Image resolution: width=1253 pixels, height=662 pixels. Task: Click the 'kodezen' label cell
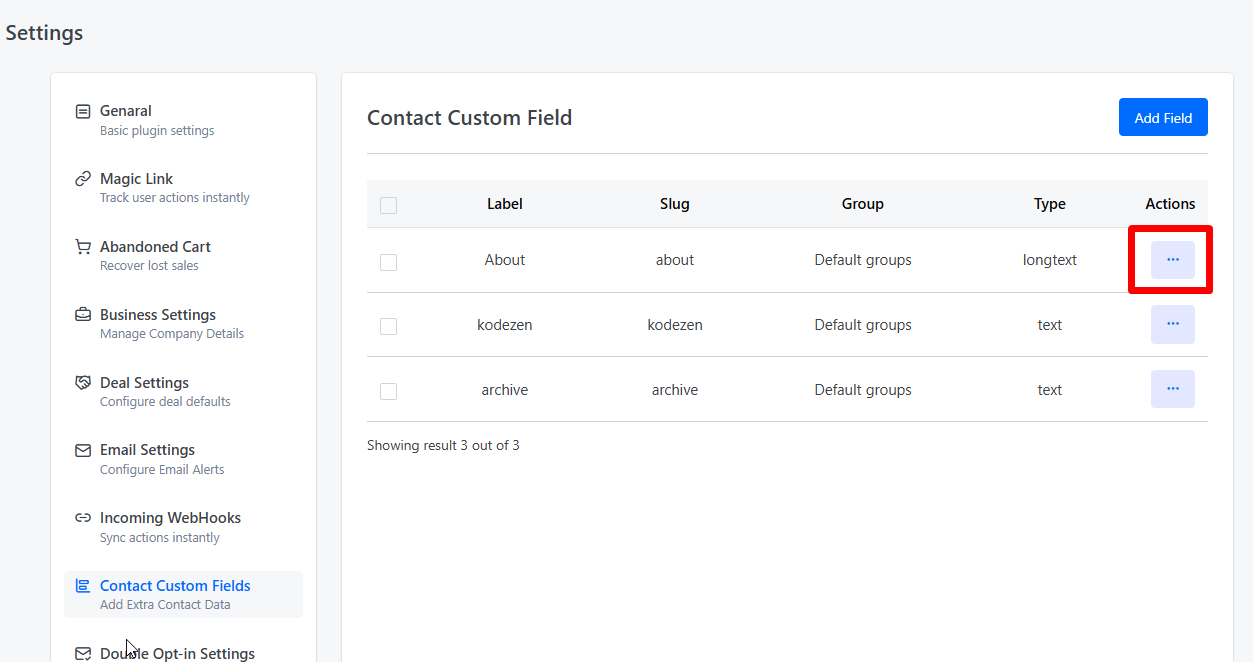click(x=505, y=325)
